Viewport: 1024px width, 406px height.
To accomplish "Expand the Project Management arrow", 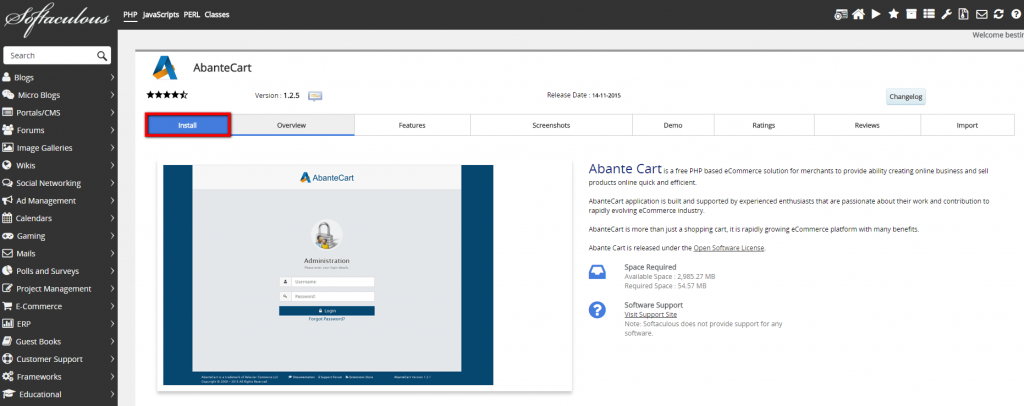I will [112, 289].
